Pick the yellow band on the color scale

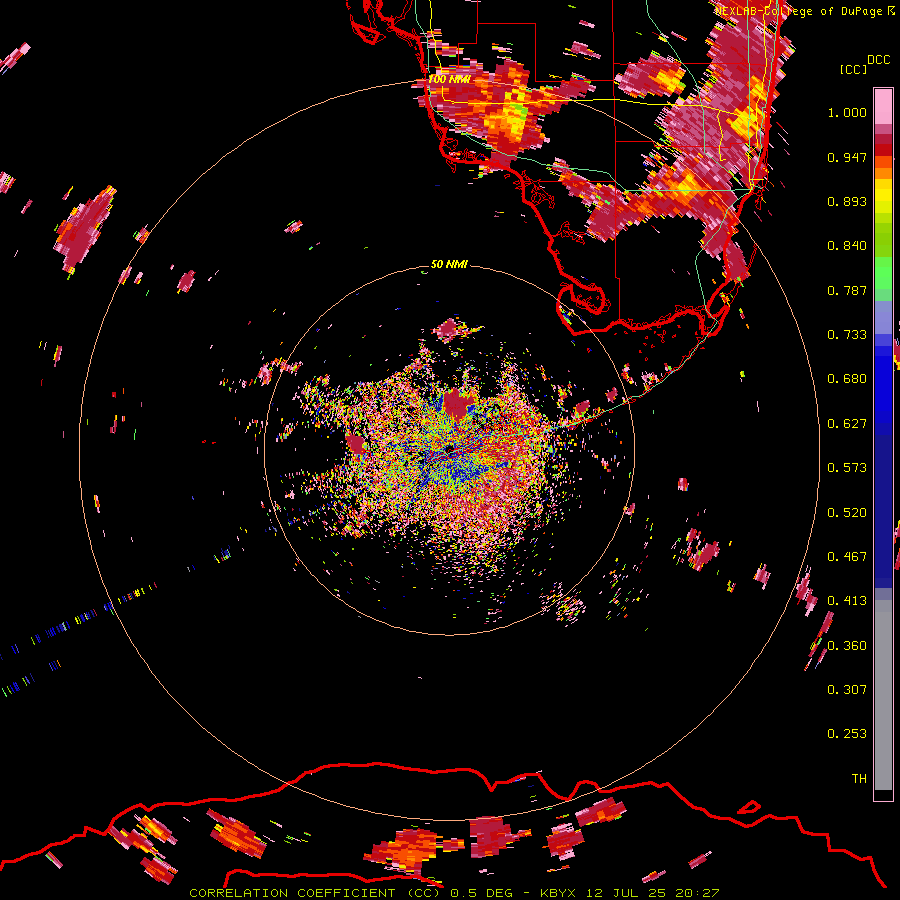[x=883, y=196]
